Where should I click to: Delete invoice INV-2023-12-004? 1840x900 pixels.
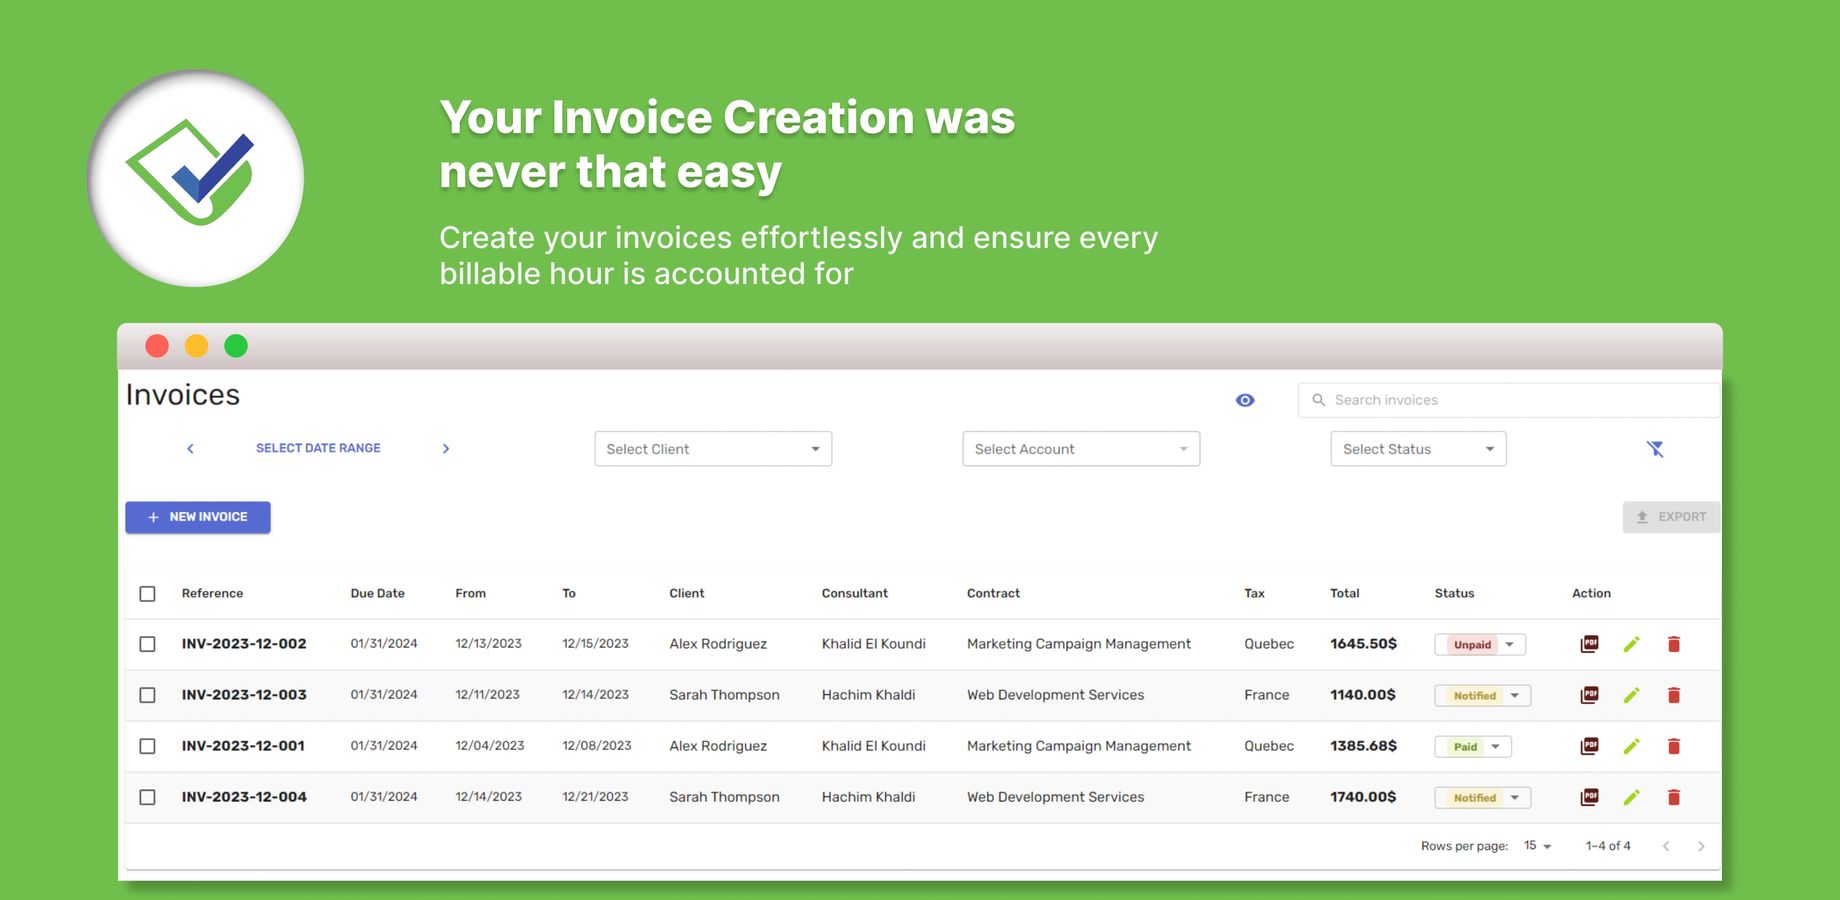point(1674,797)
